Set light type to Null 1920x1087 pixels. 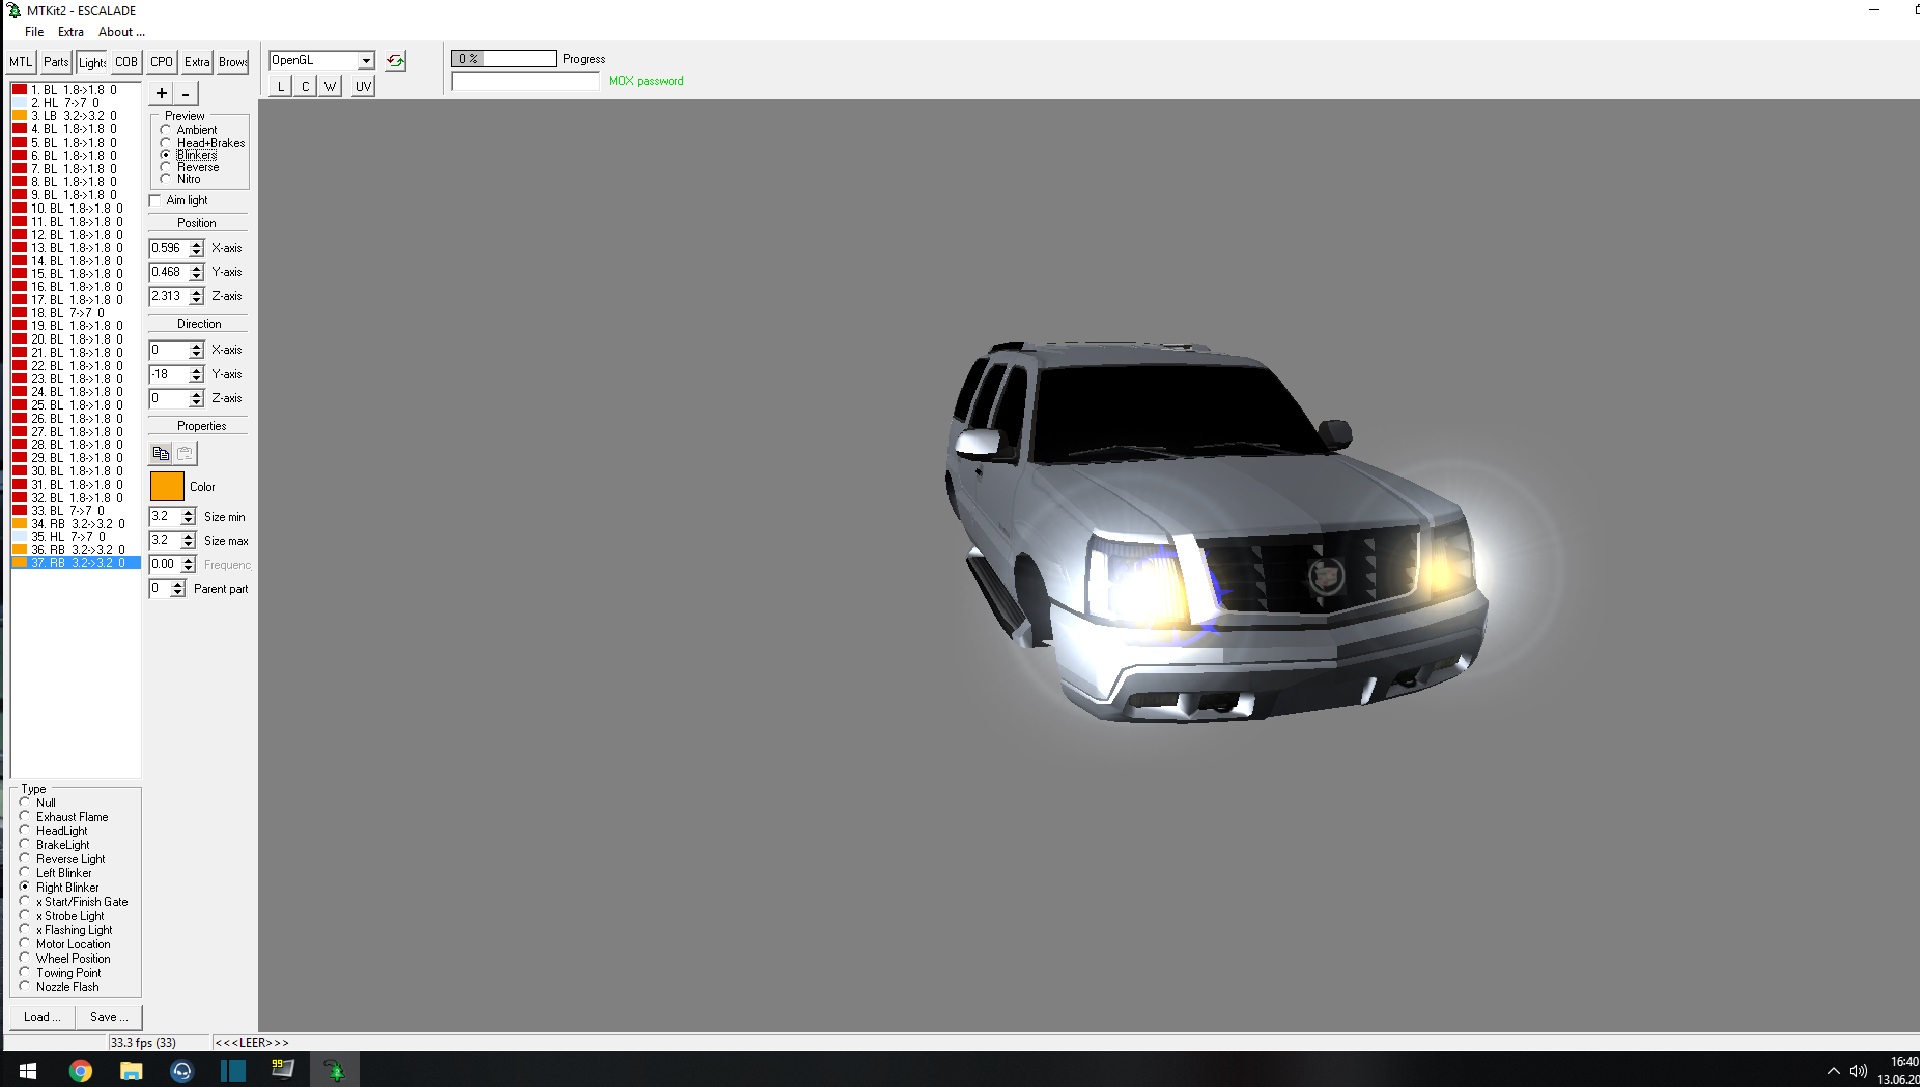(x=25, y=802)
